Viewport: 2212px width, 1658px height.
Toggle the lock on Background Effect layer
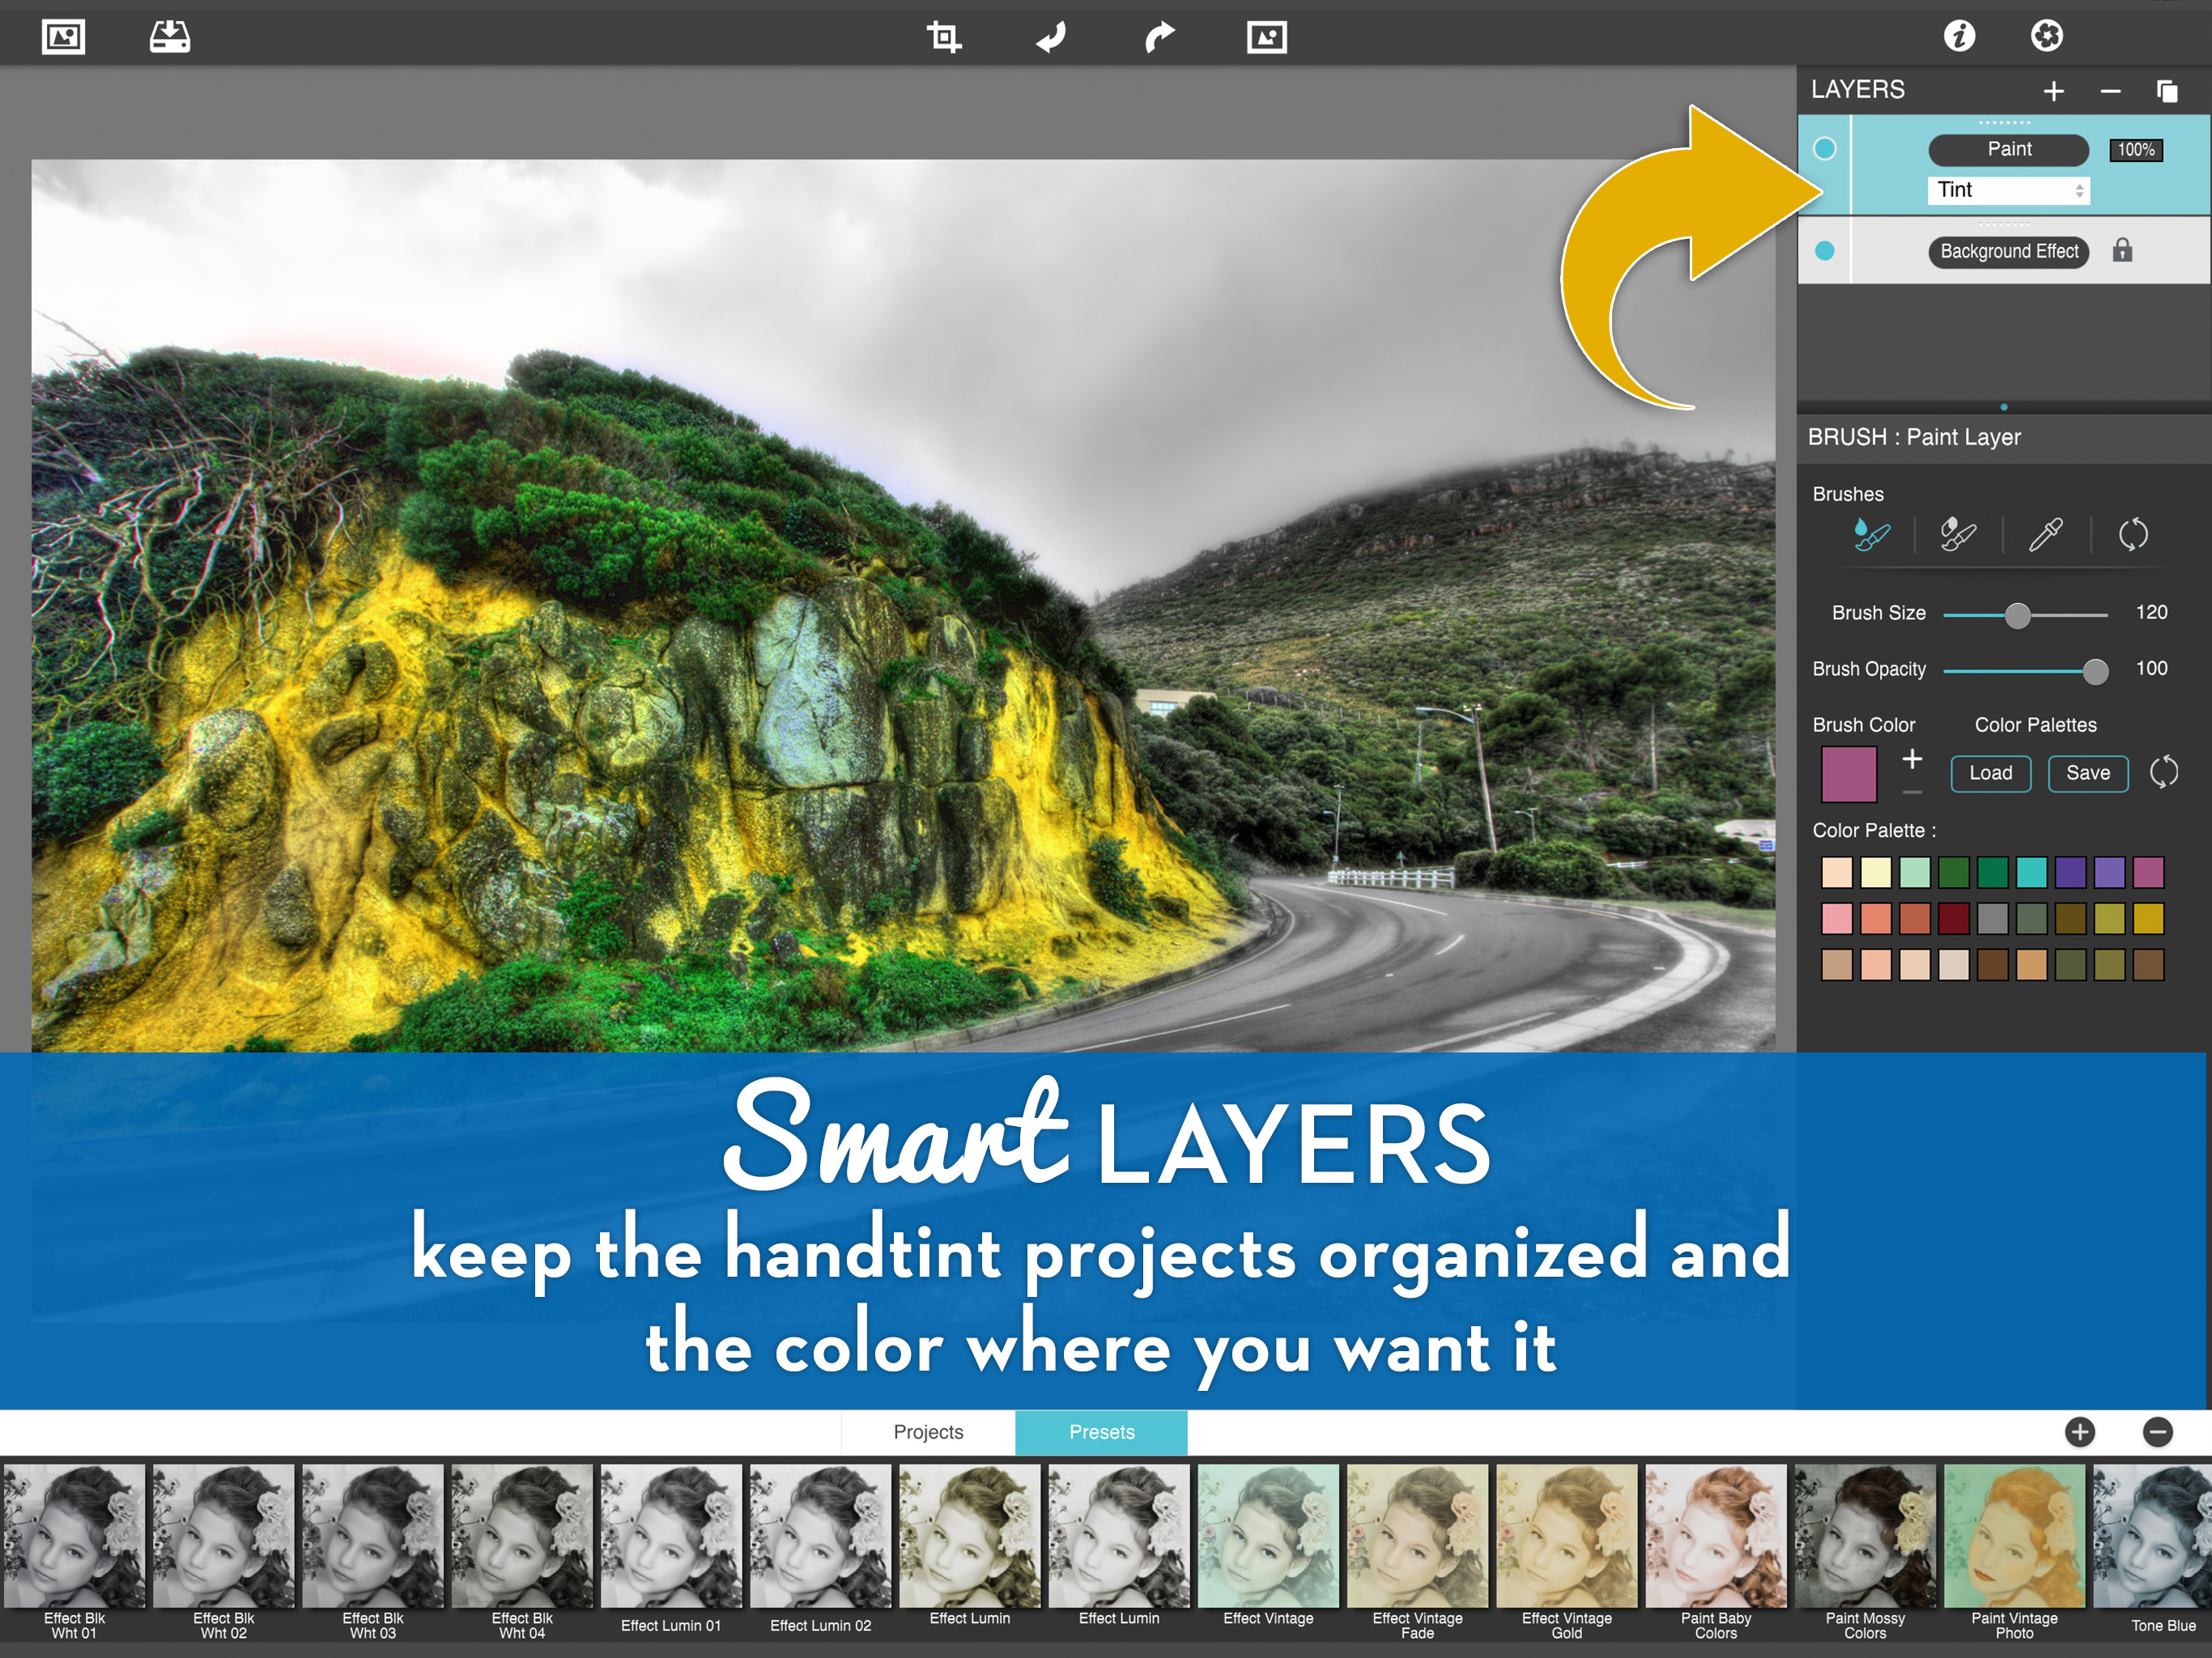click(x=2122, y=251)
